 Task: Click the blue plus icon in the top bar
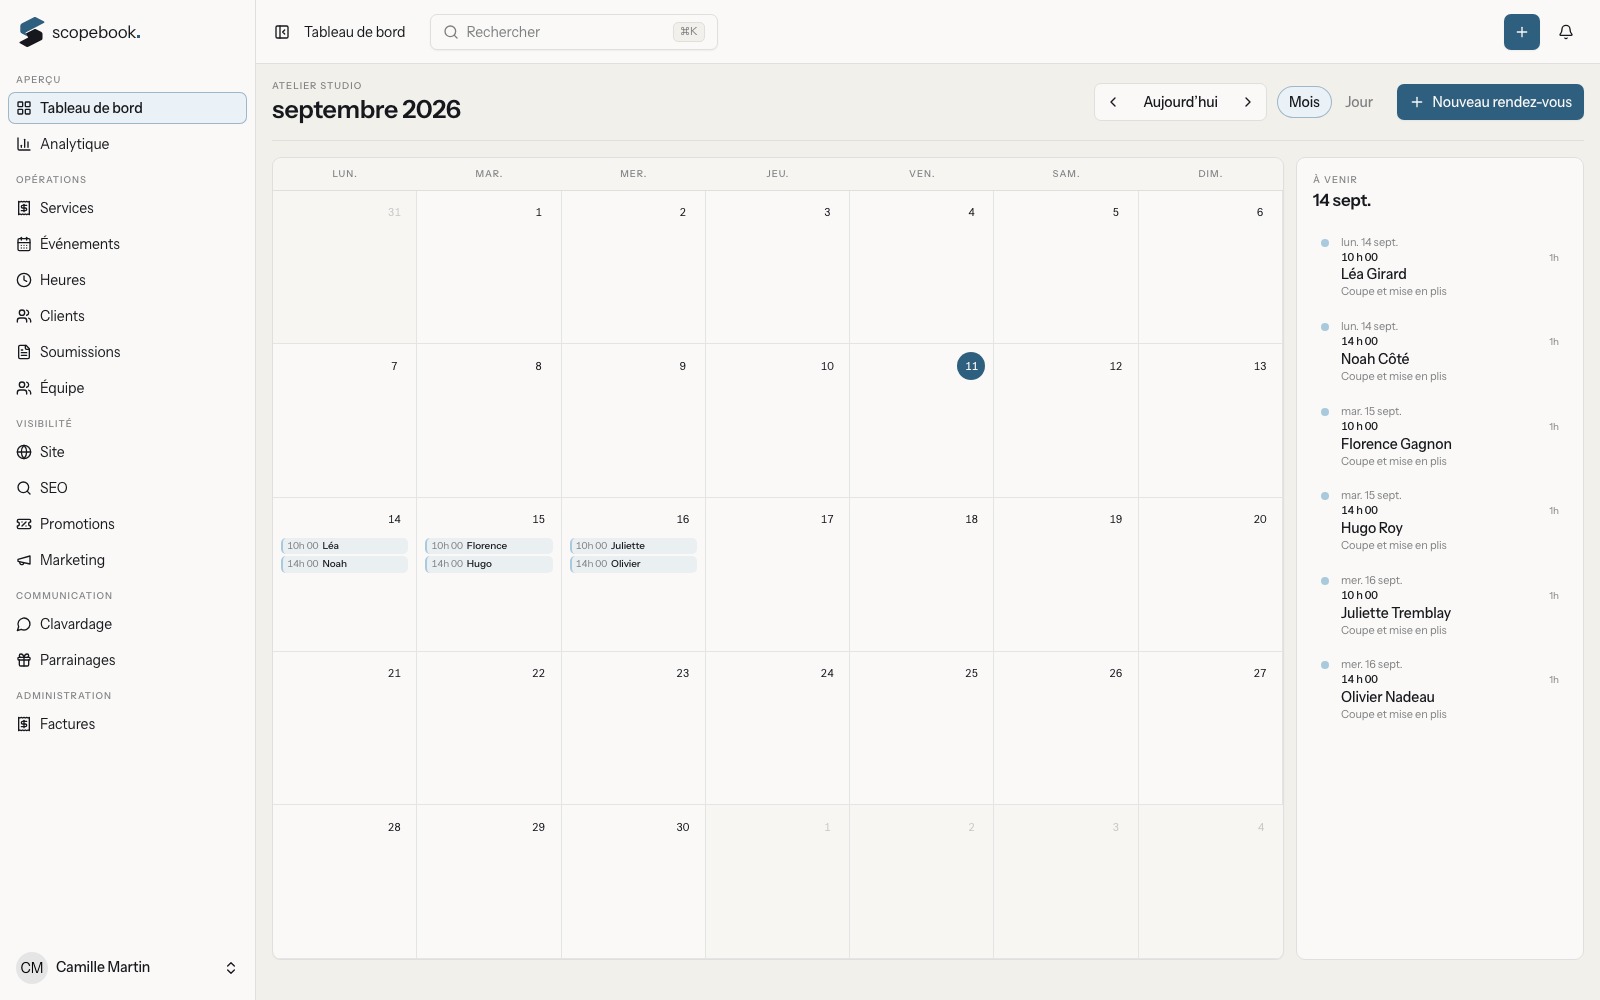point(1522,32)
